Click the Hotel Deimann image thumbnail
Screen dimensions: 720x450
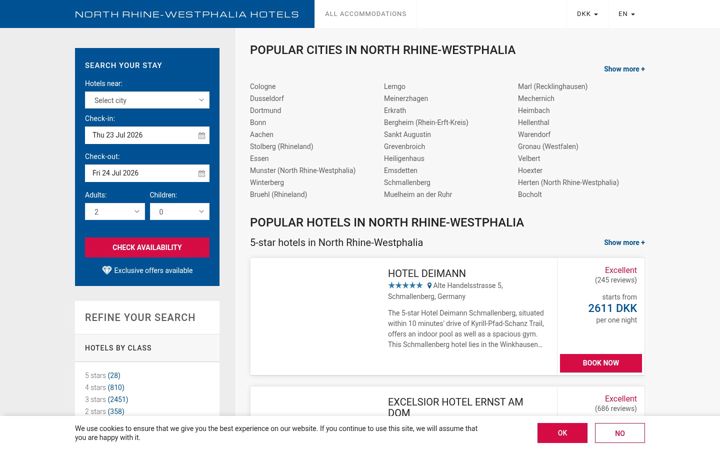pyautogui.click(x=315, y=316)
